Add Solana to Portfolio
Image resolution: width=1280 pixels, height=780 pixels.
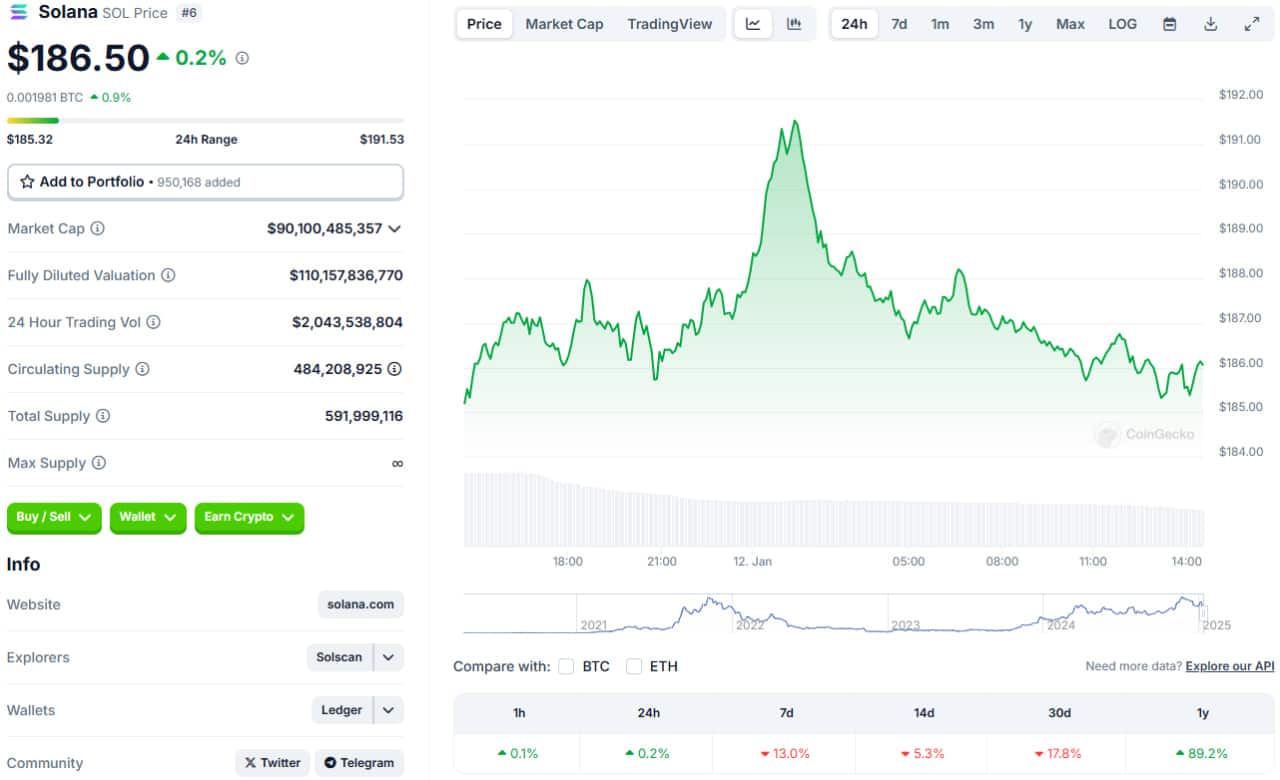205,182
